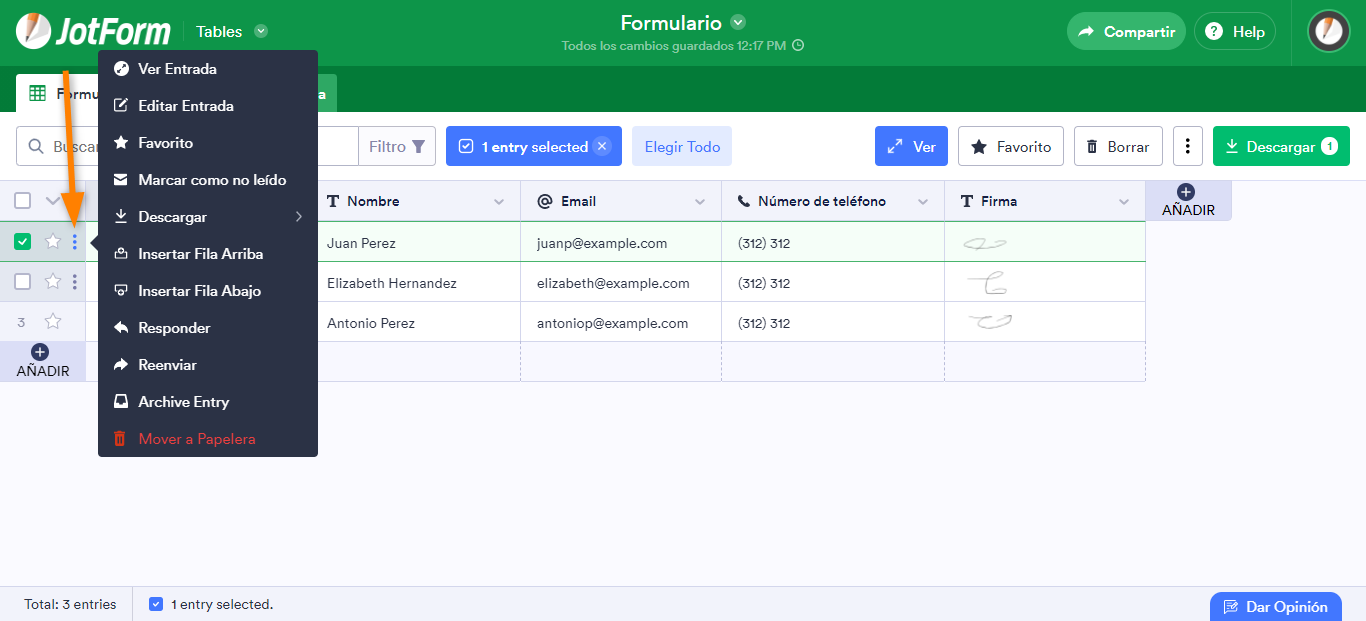
Task: Click the plus AÑADIR column icon
Action: [x=1187, y=192]
